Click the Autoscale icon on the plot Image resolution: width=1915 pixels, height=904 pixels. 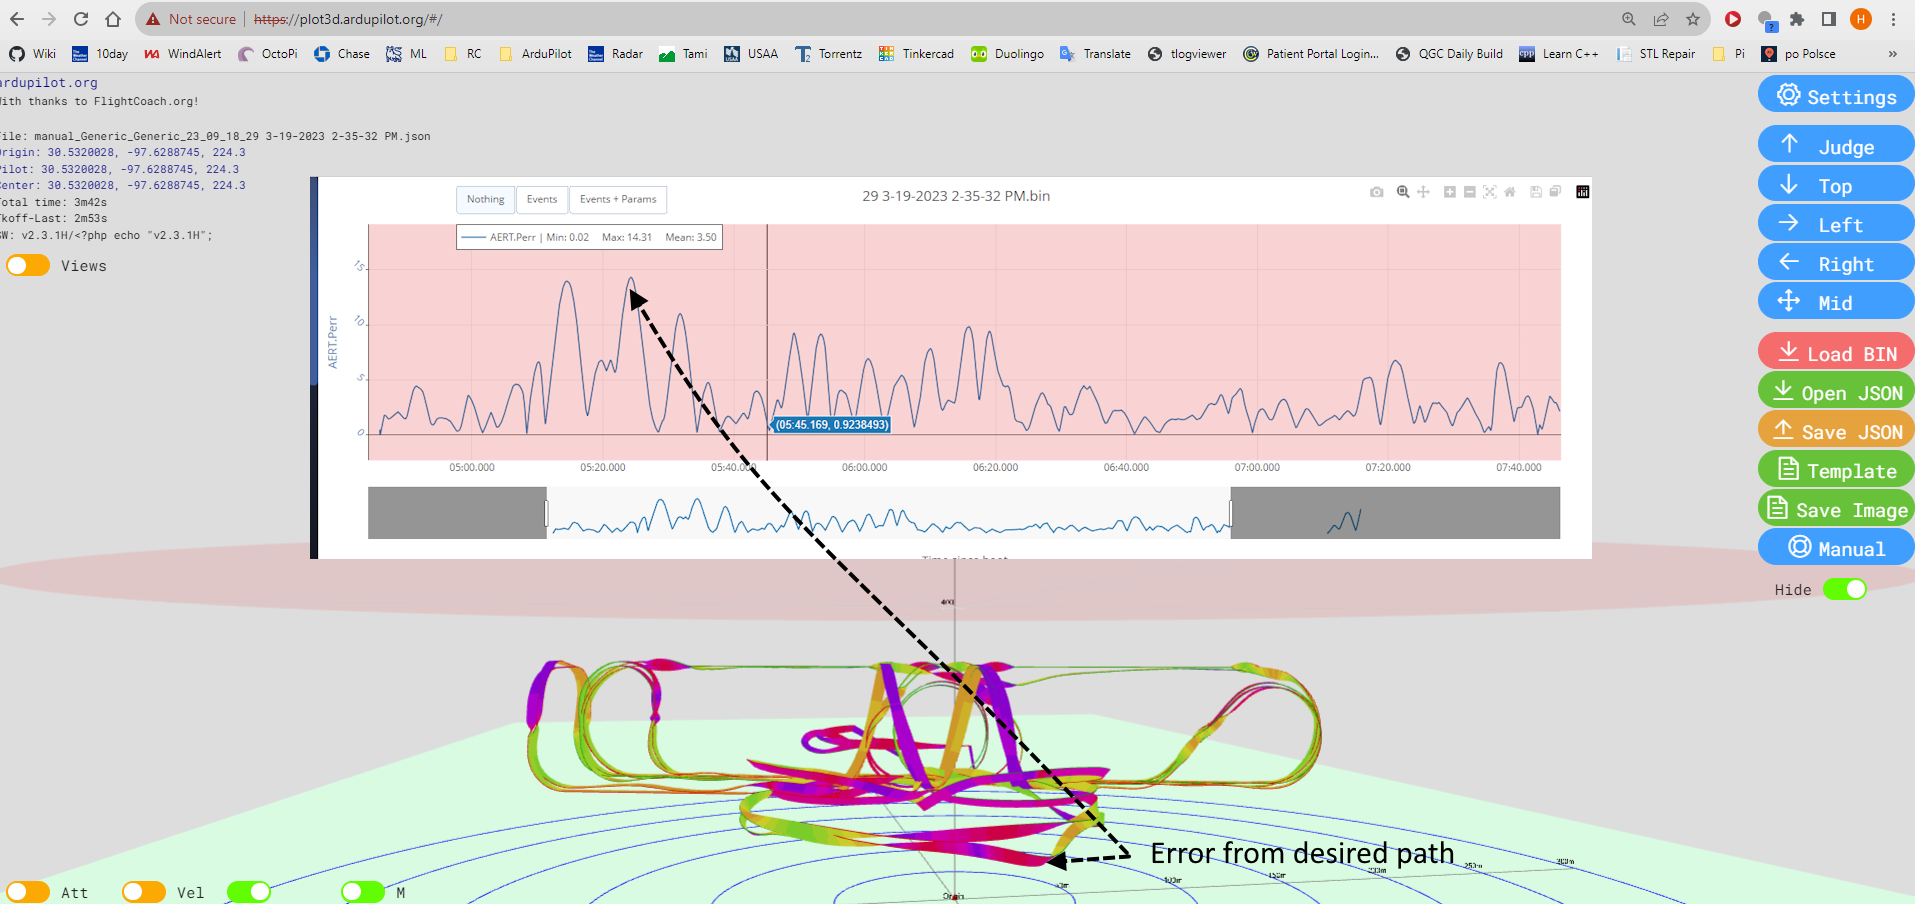(1489, 192)
